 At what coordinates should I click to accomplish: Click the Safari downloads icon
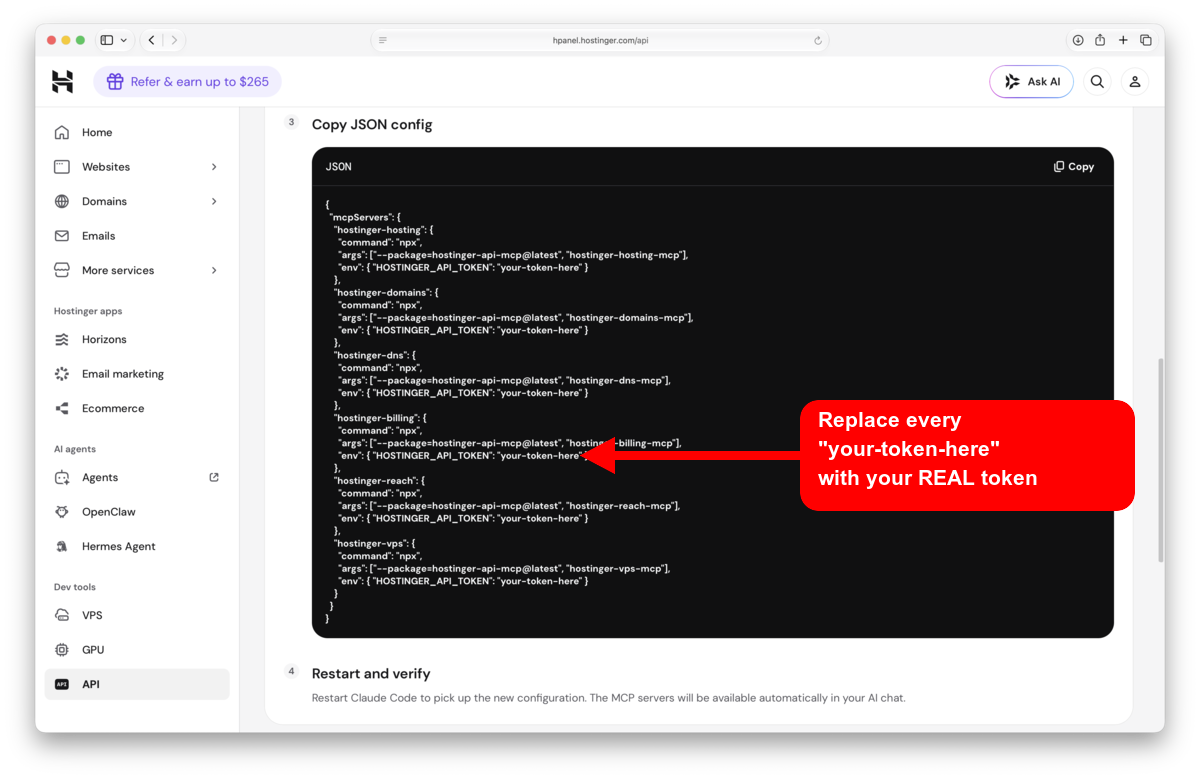[1078, 40]
